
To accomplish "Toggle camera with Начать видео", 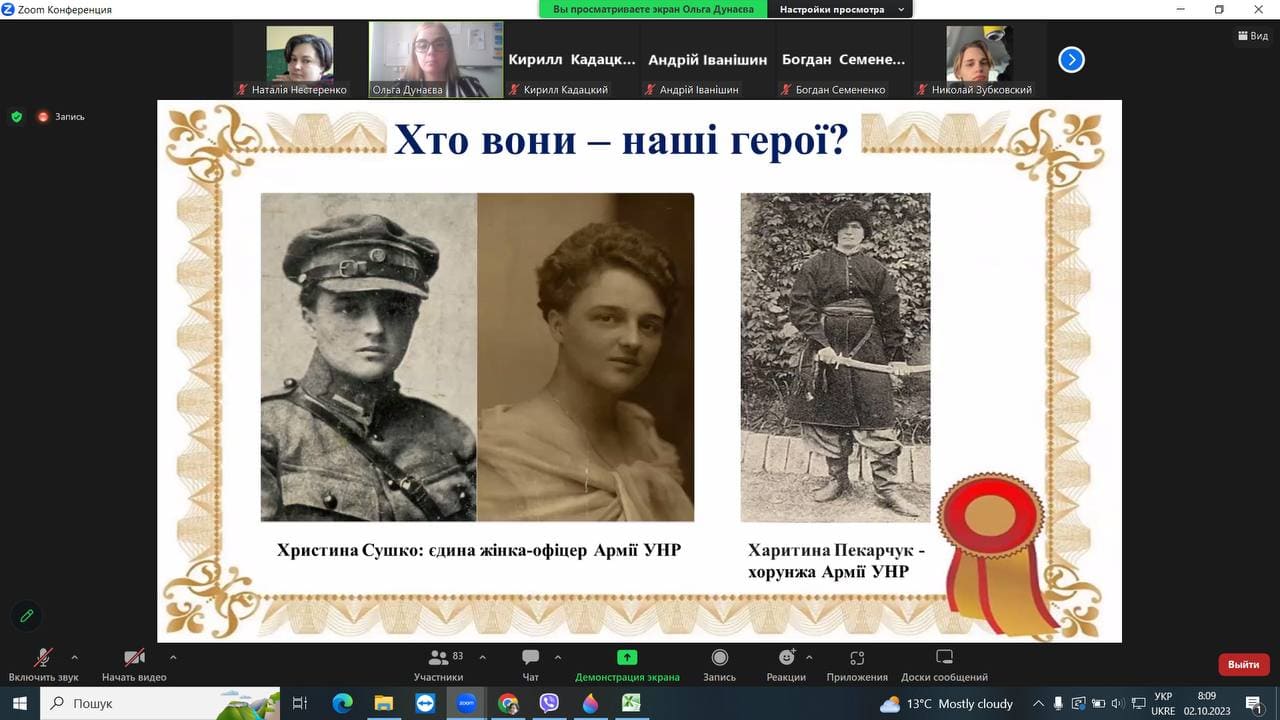I will click(134, 664).
